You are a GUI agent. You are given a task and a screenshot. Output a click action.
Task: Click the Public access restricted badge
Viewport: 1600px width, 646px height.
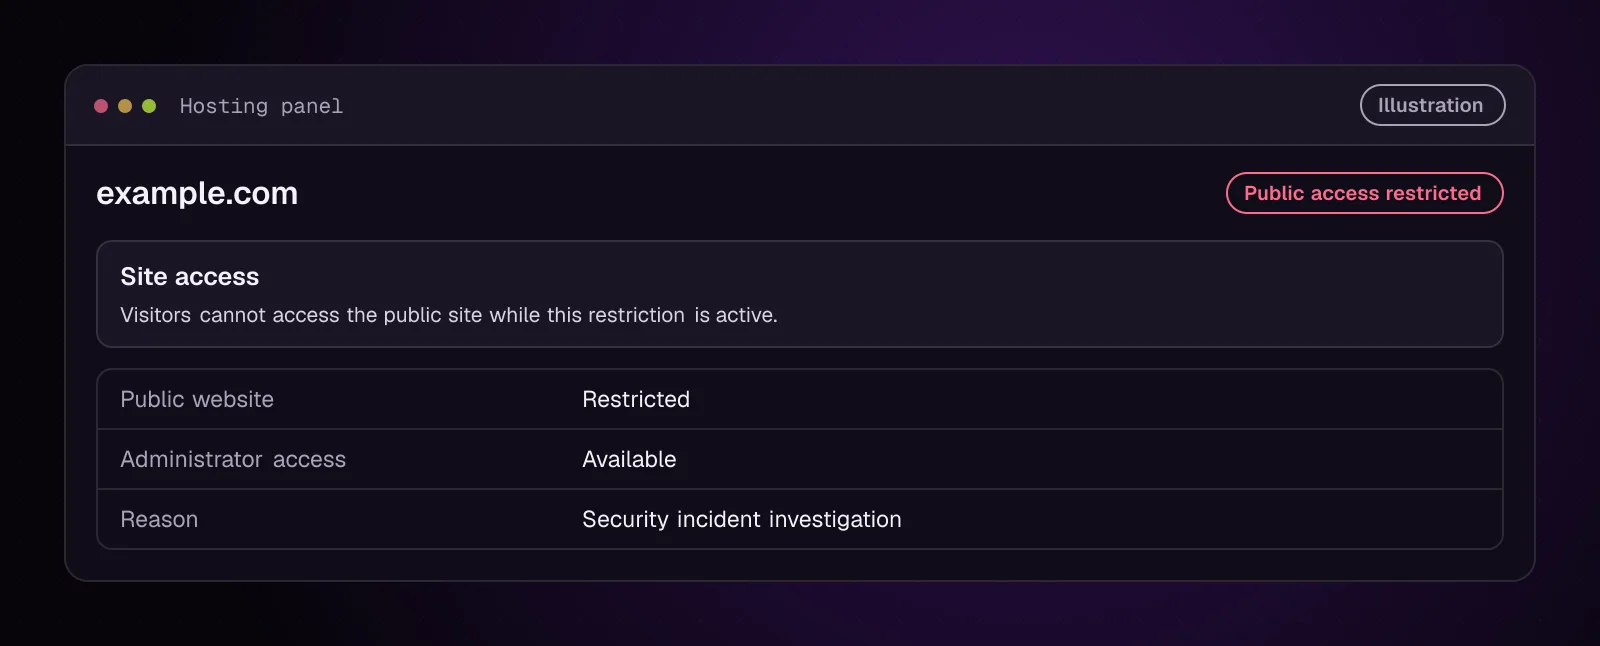coord(1364,193)
